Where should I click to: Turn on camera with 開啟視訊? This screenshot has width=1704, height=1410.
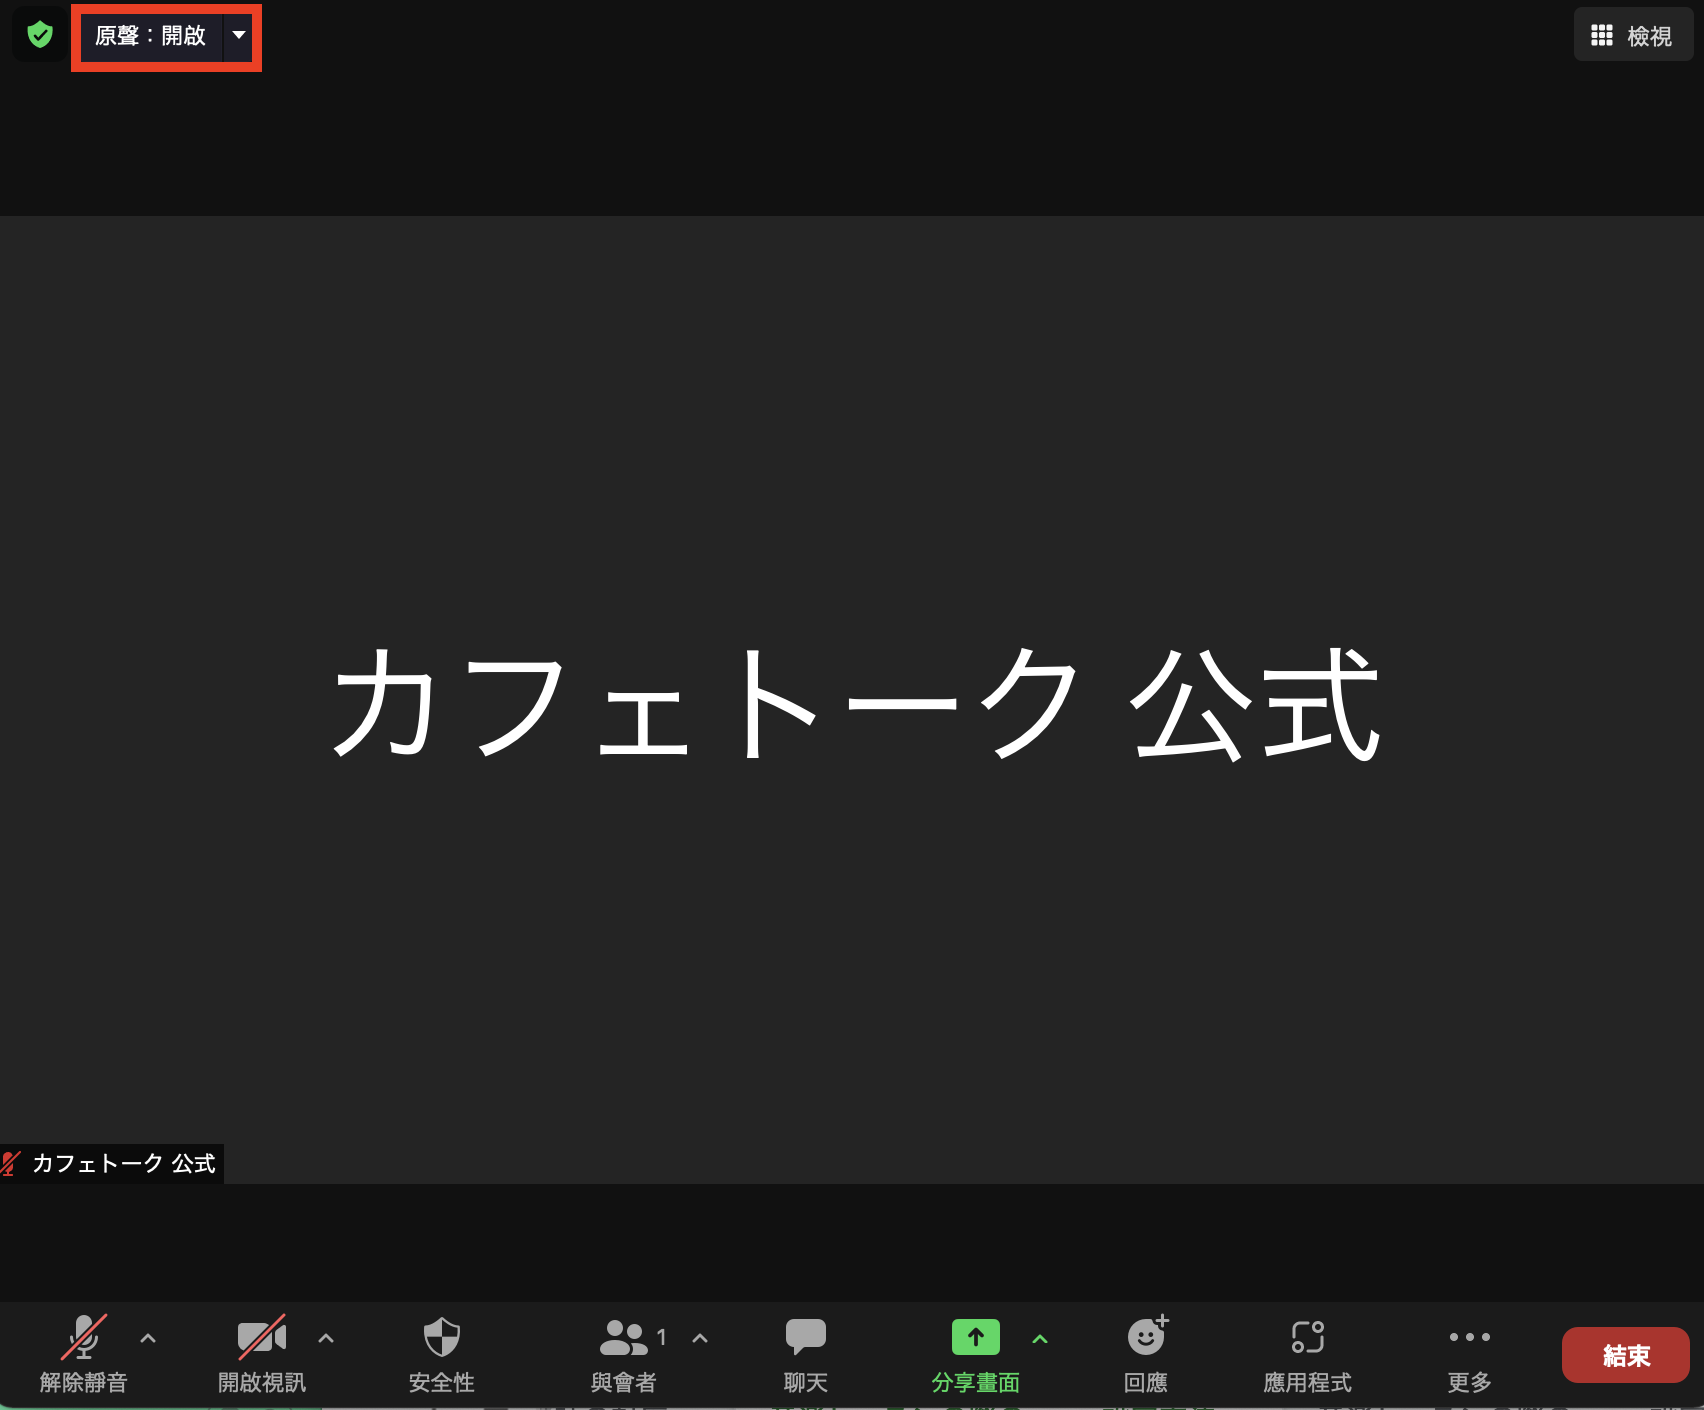(262, 1355)
